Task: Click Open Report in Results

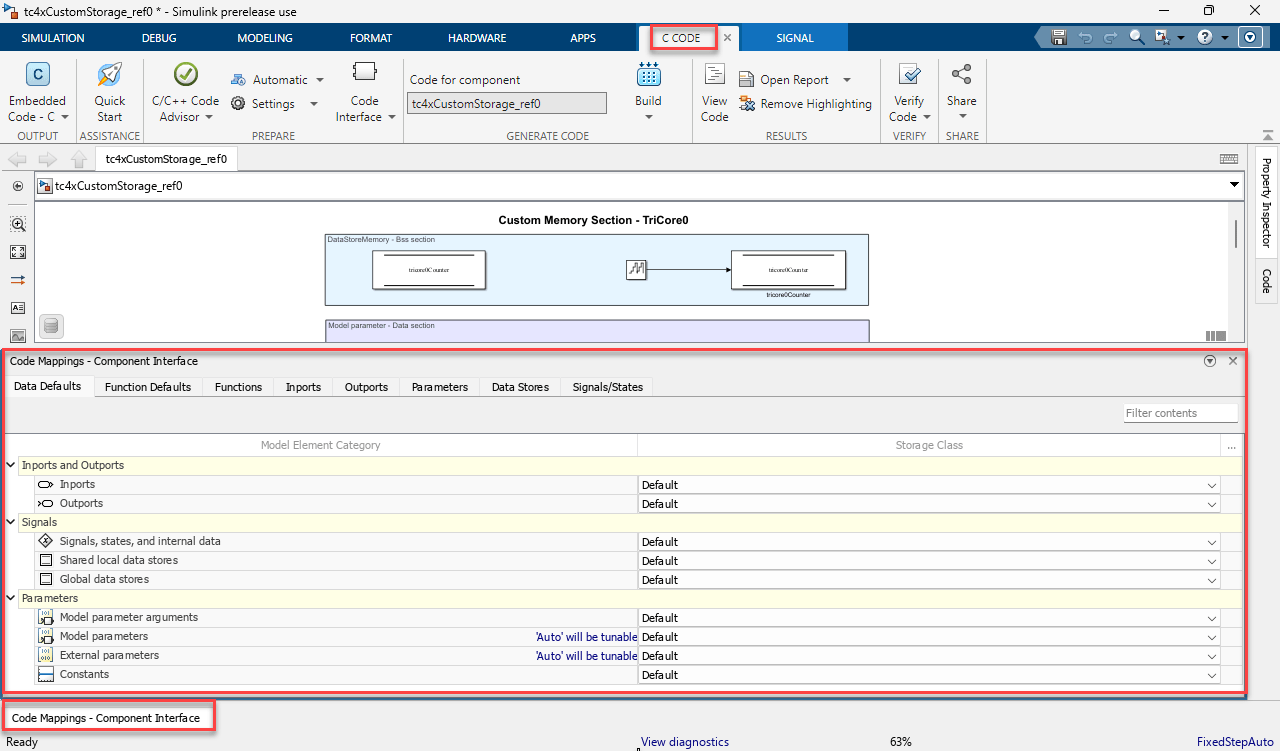Action: coord(795,79)
